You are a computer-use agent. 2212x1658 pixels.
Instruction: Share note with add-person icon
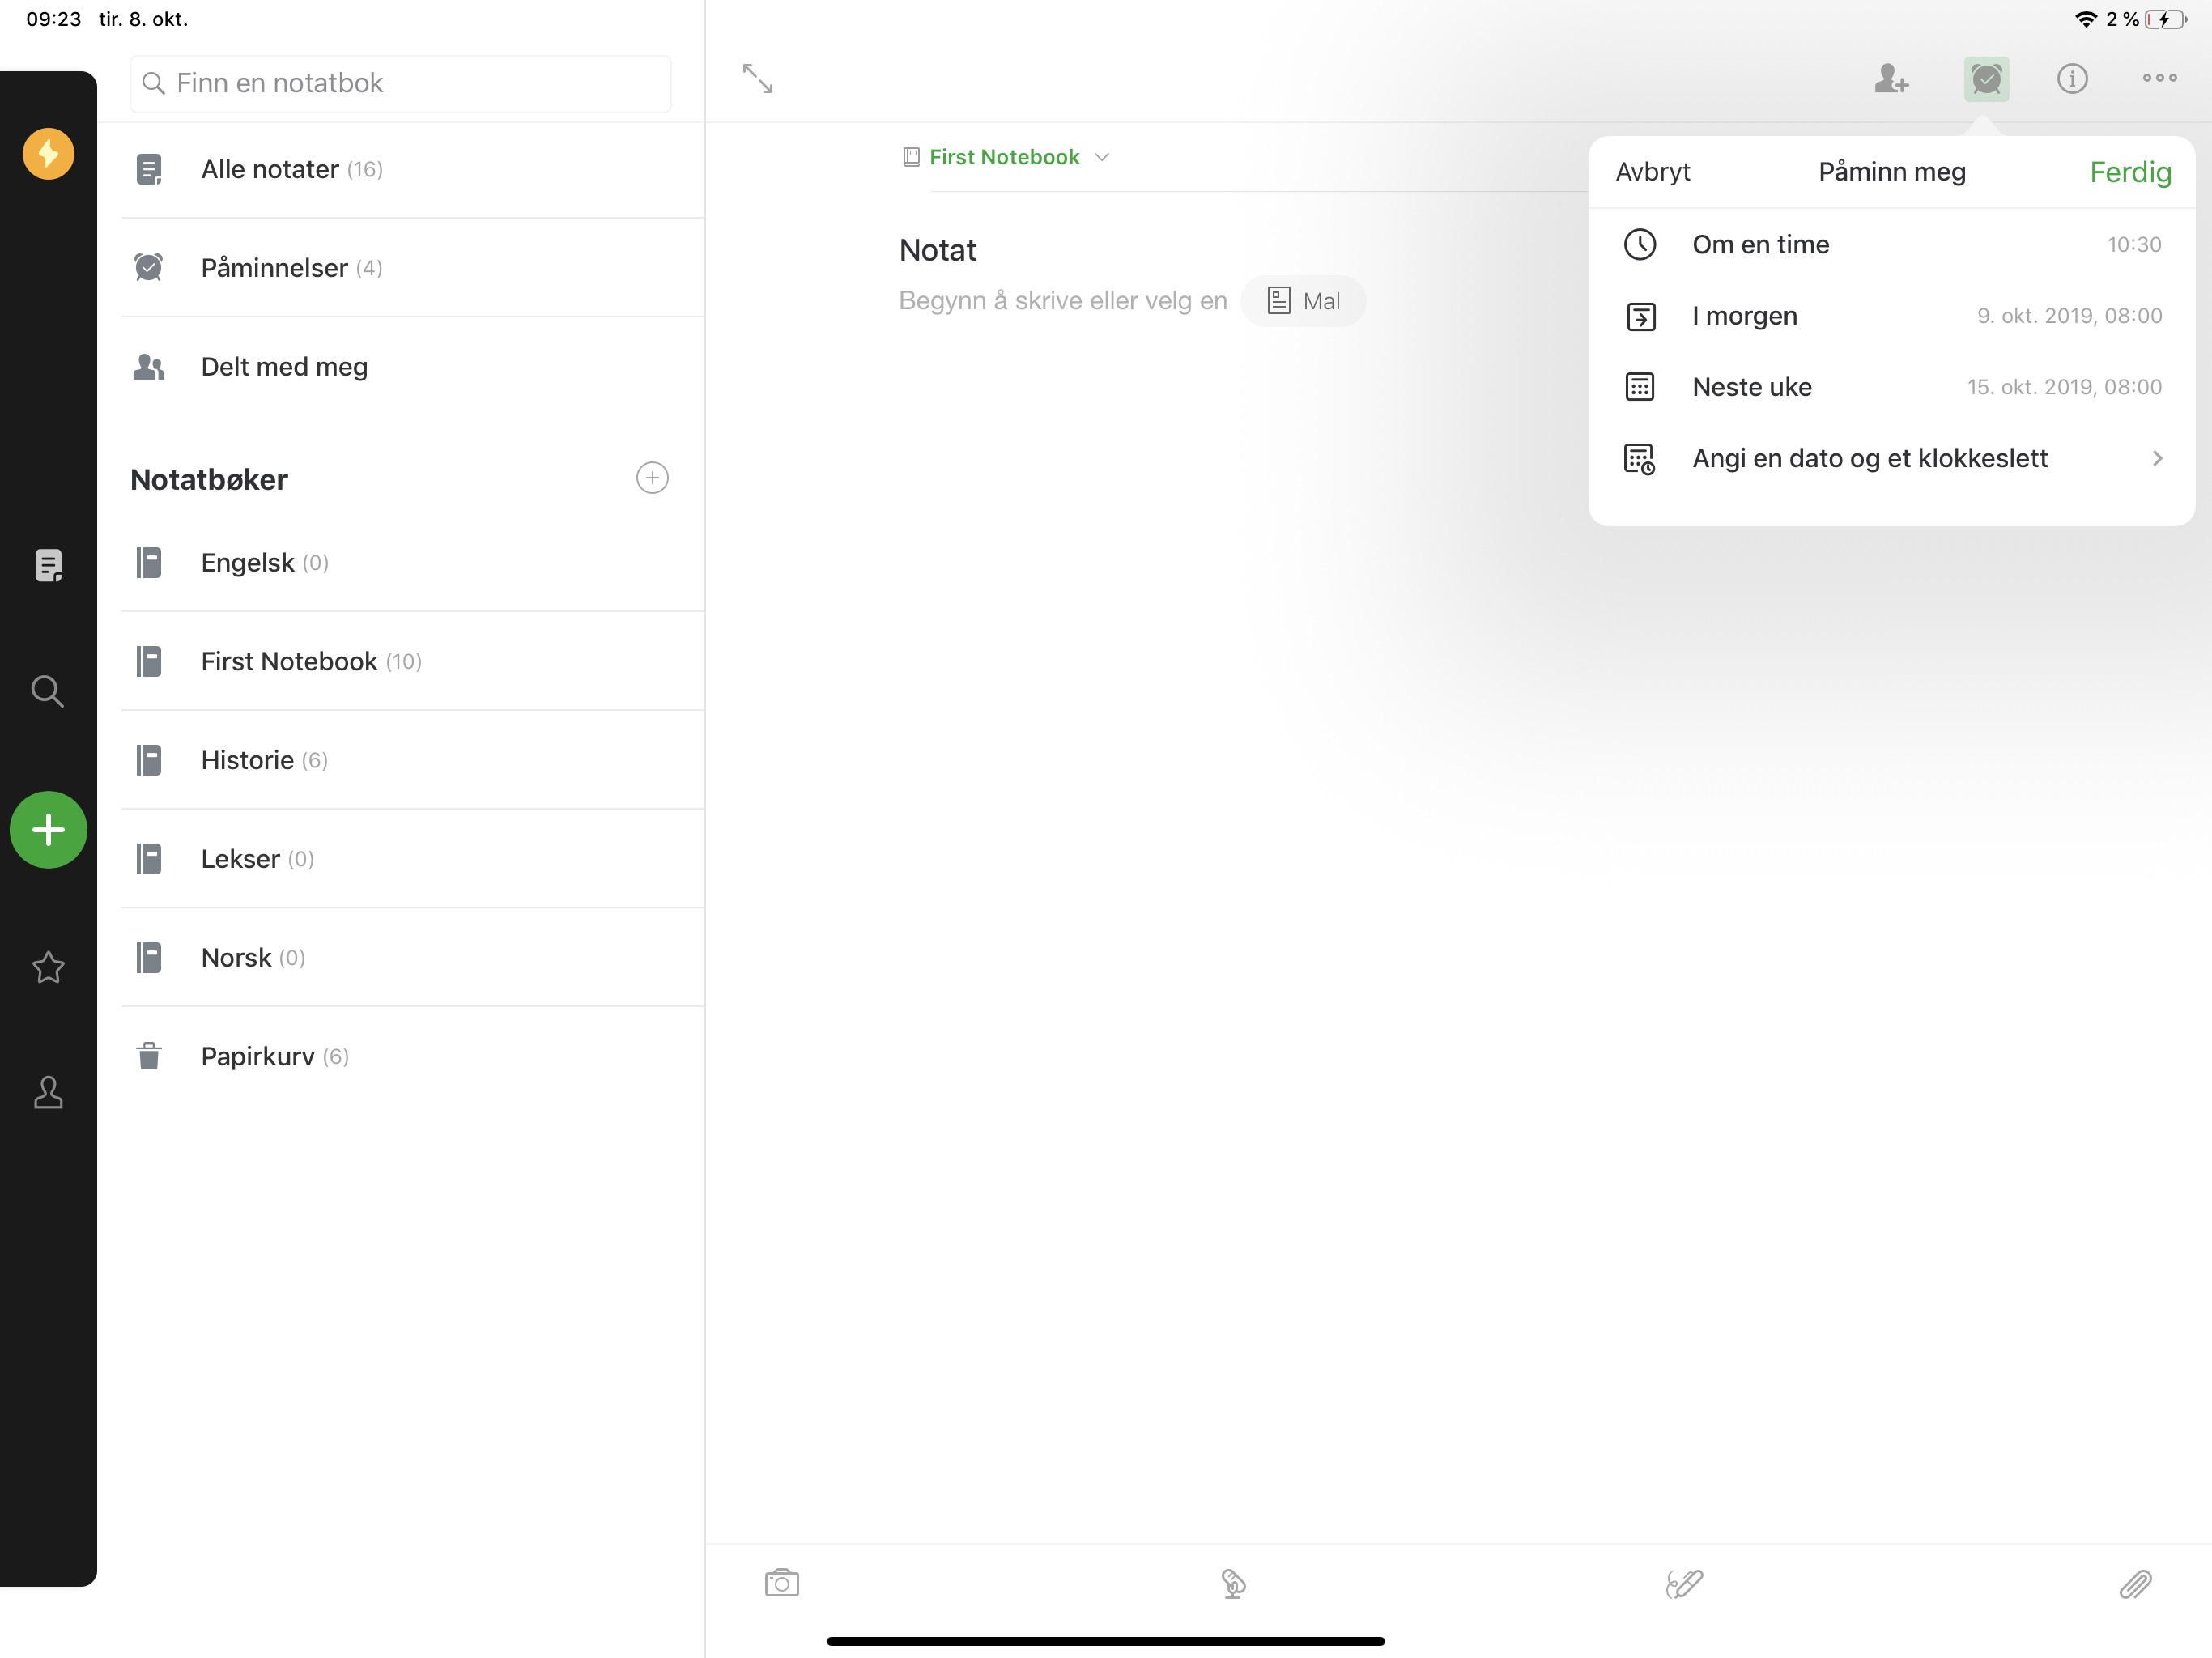[1891, 78]
